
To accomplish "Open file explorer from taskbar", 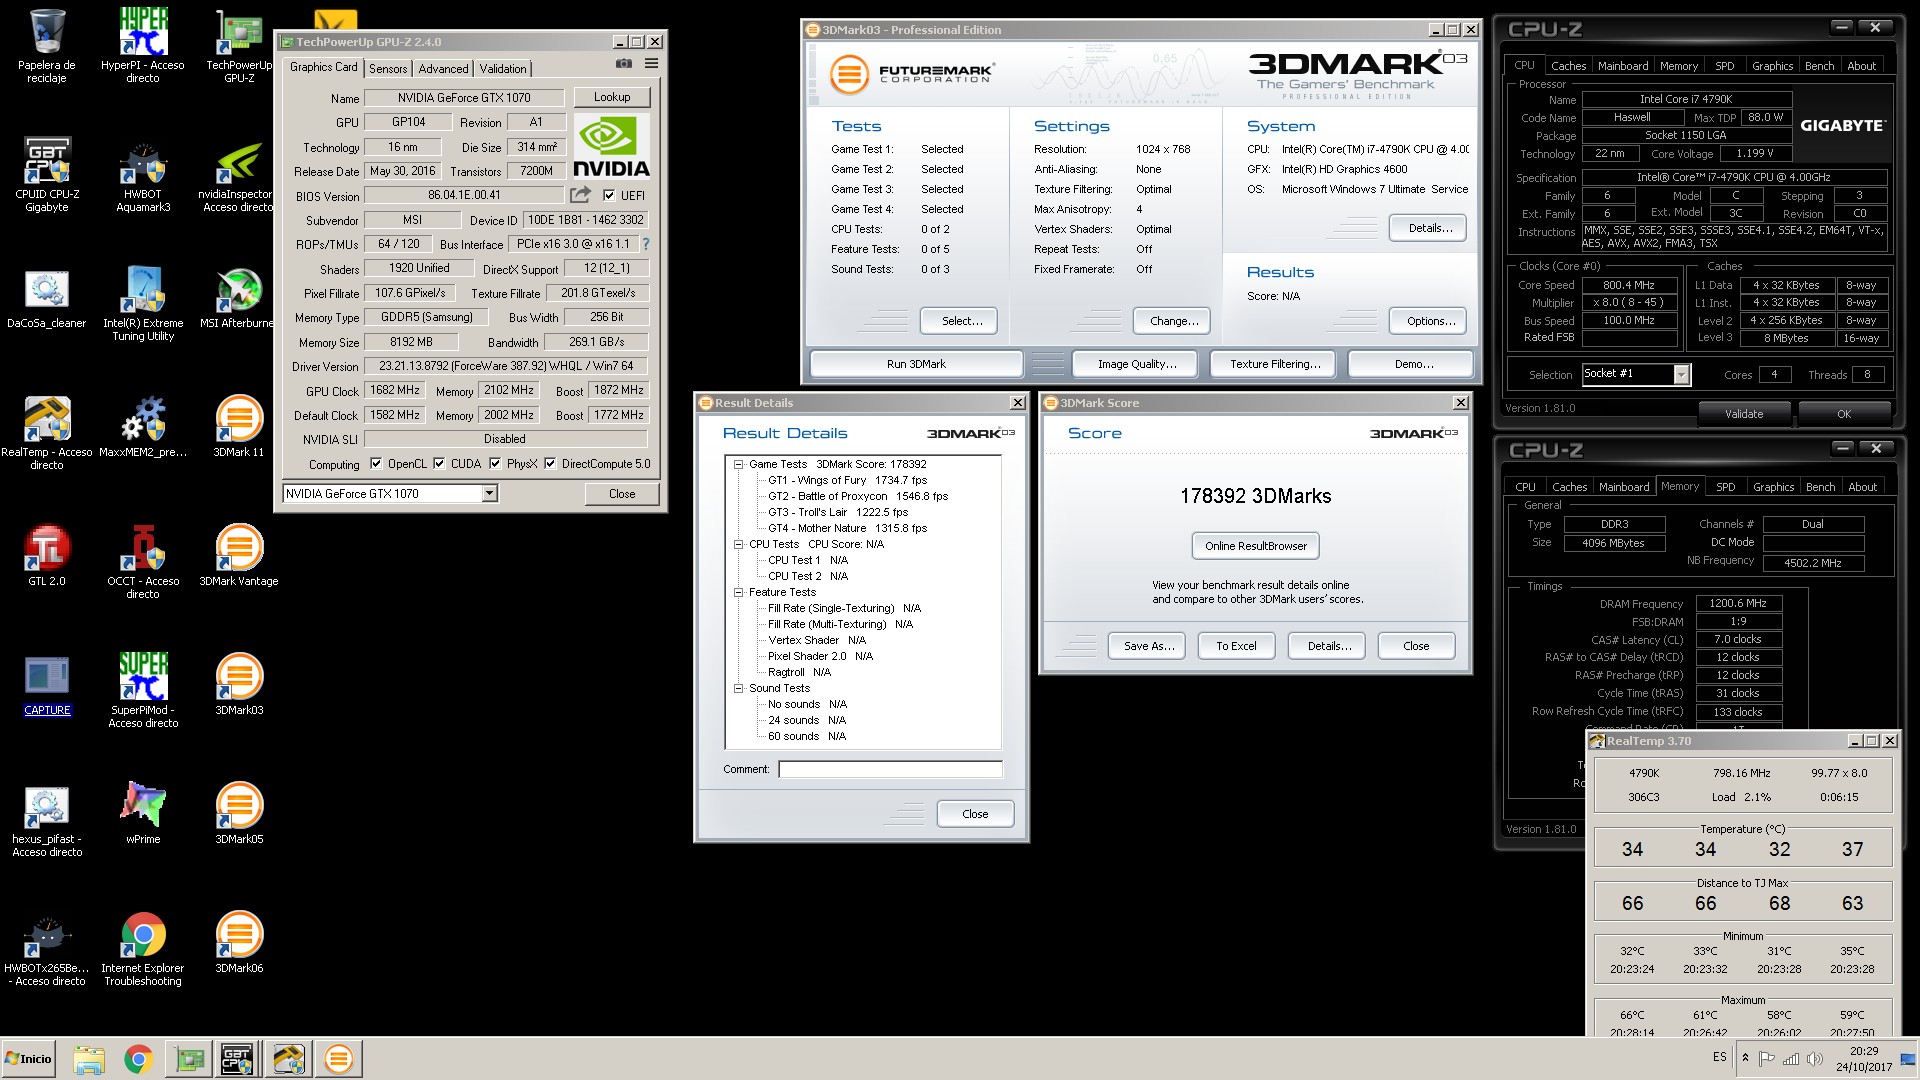I will (88, 1058).
